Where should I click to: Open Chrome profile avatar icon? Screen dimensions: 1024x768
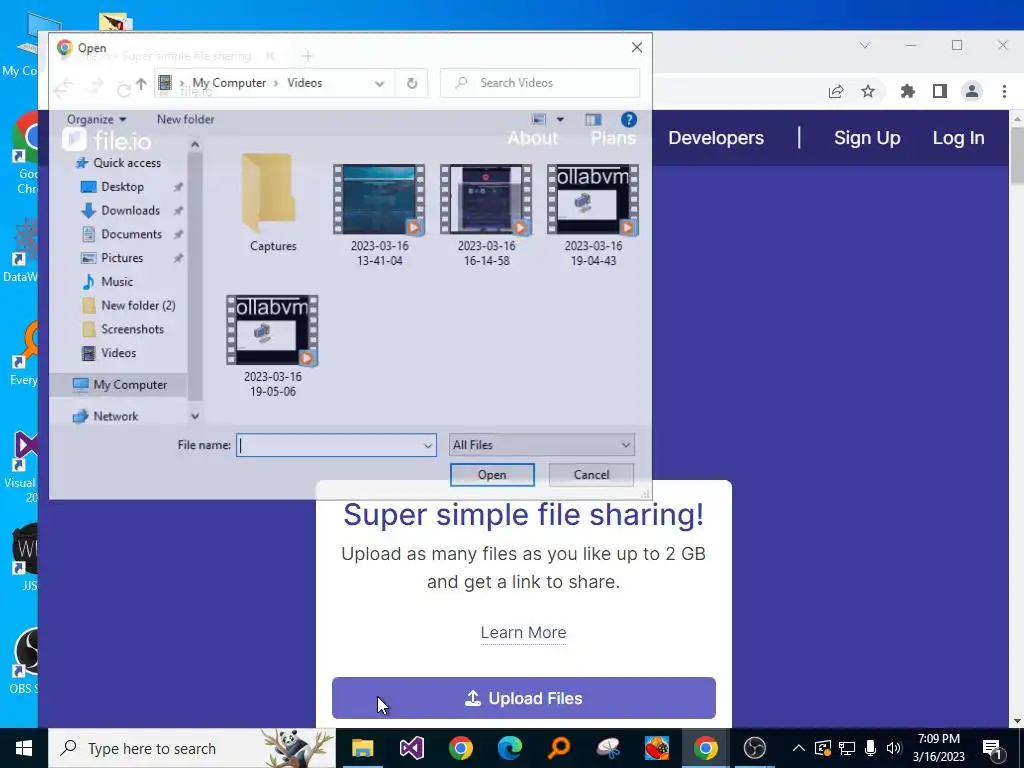point(972,91)
